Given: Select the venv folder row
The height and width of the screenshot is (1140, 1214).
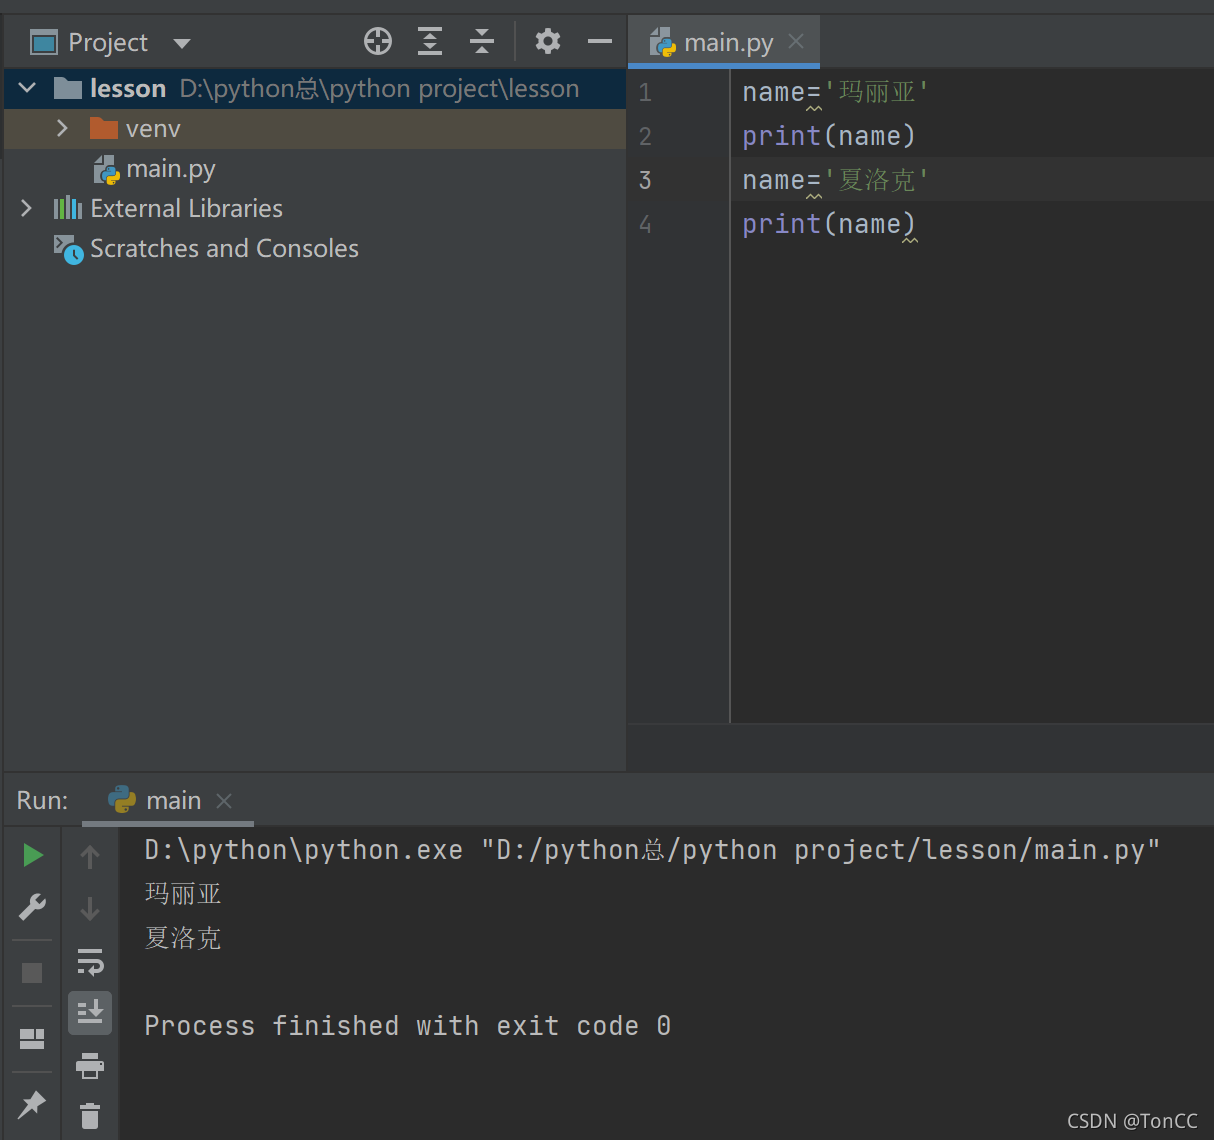Looking at the screenshot, I should [315, 129].
